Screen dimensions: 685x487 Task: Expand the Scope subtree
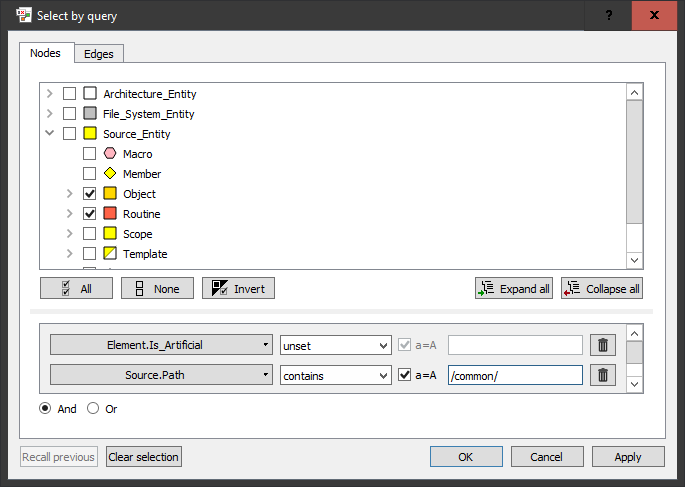69,234
